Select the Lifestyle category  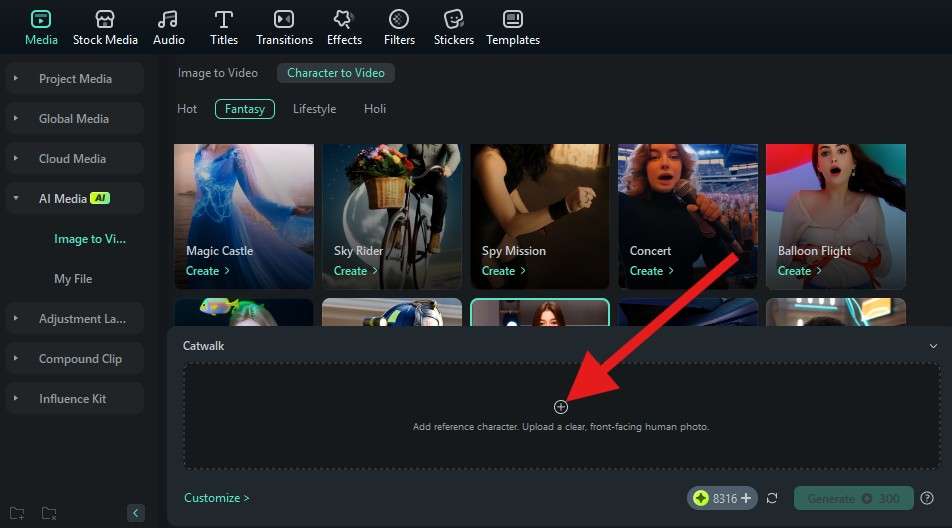314,109
